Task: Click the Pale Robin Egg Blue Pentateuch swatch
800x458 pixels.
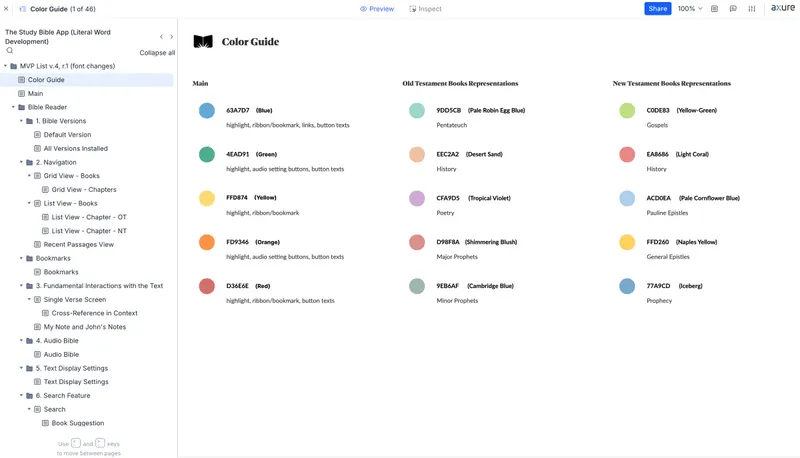Action: 417,110
